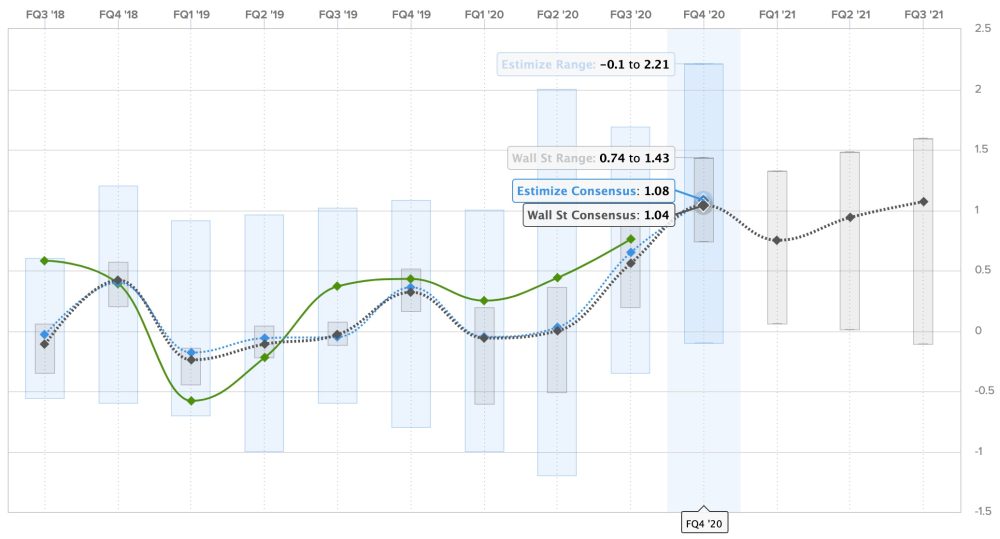The height and width of the screenshot is (539, 1000).
Task: Click the FQ3 '18 quarter label at top
Action: point(44,15)
